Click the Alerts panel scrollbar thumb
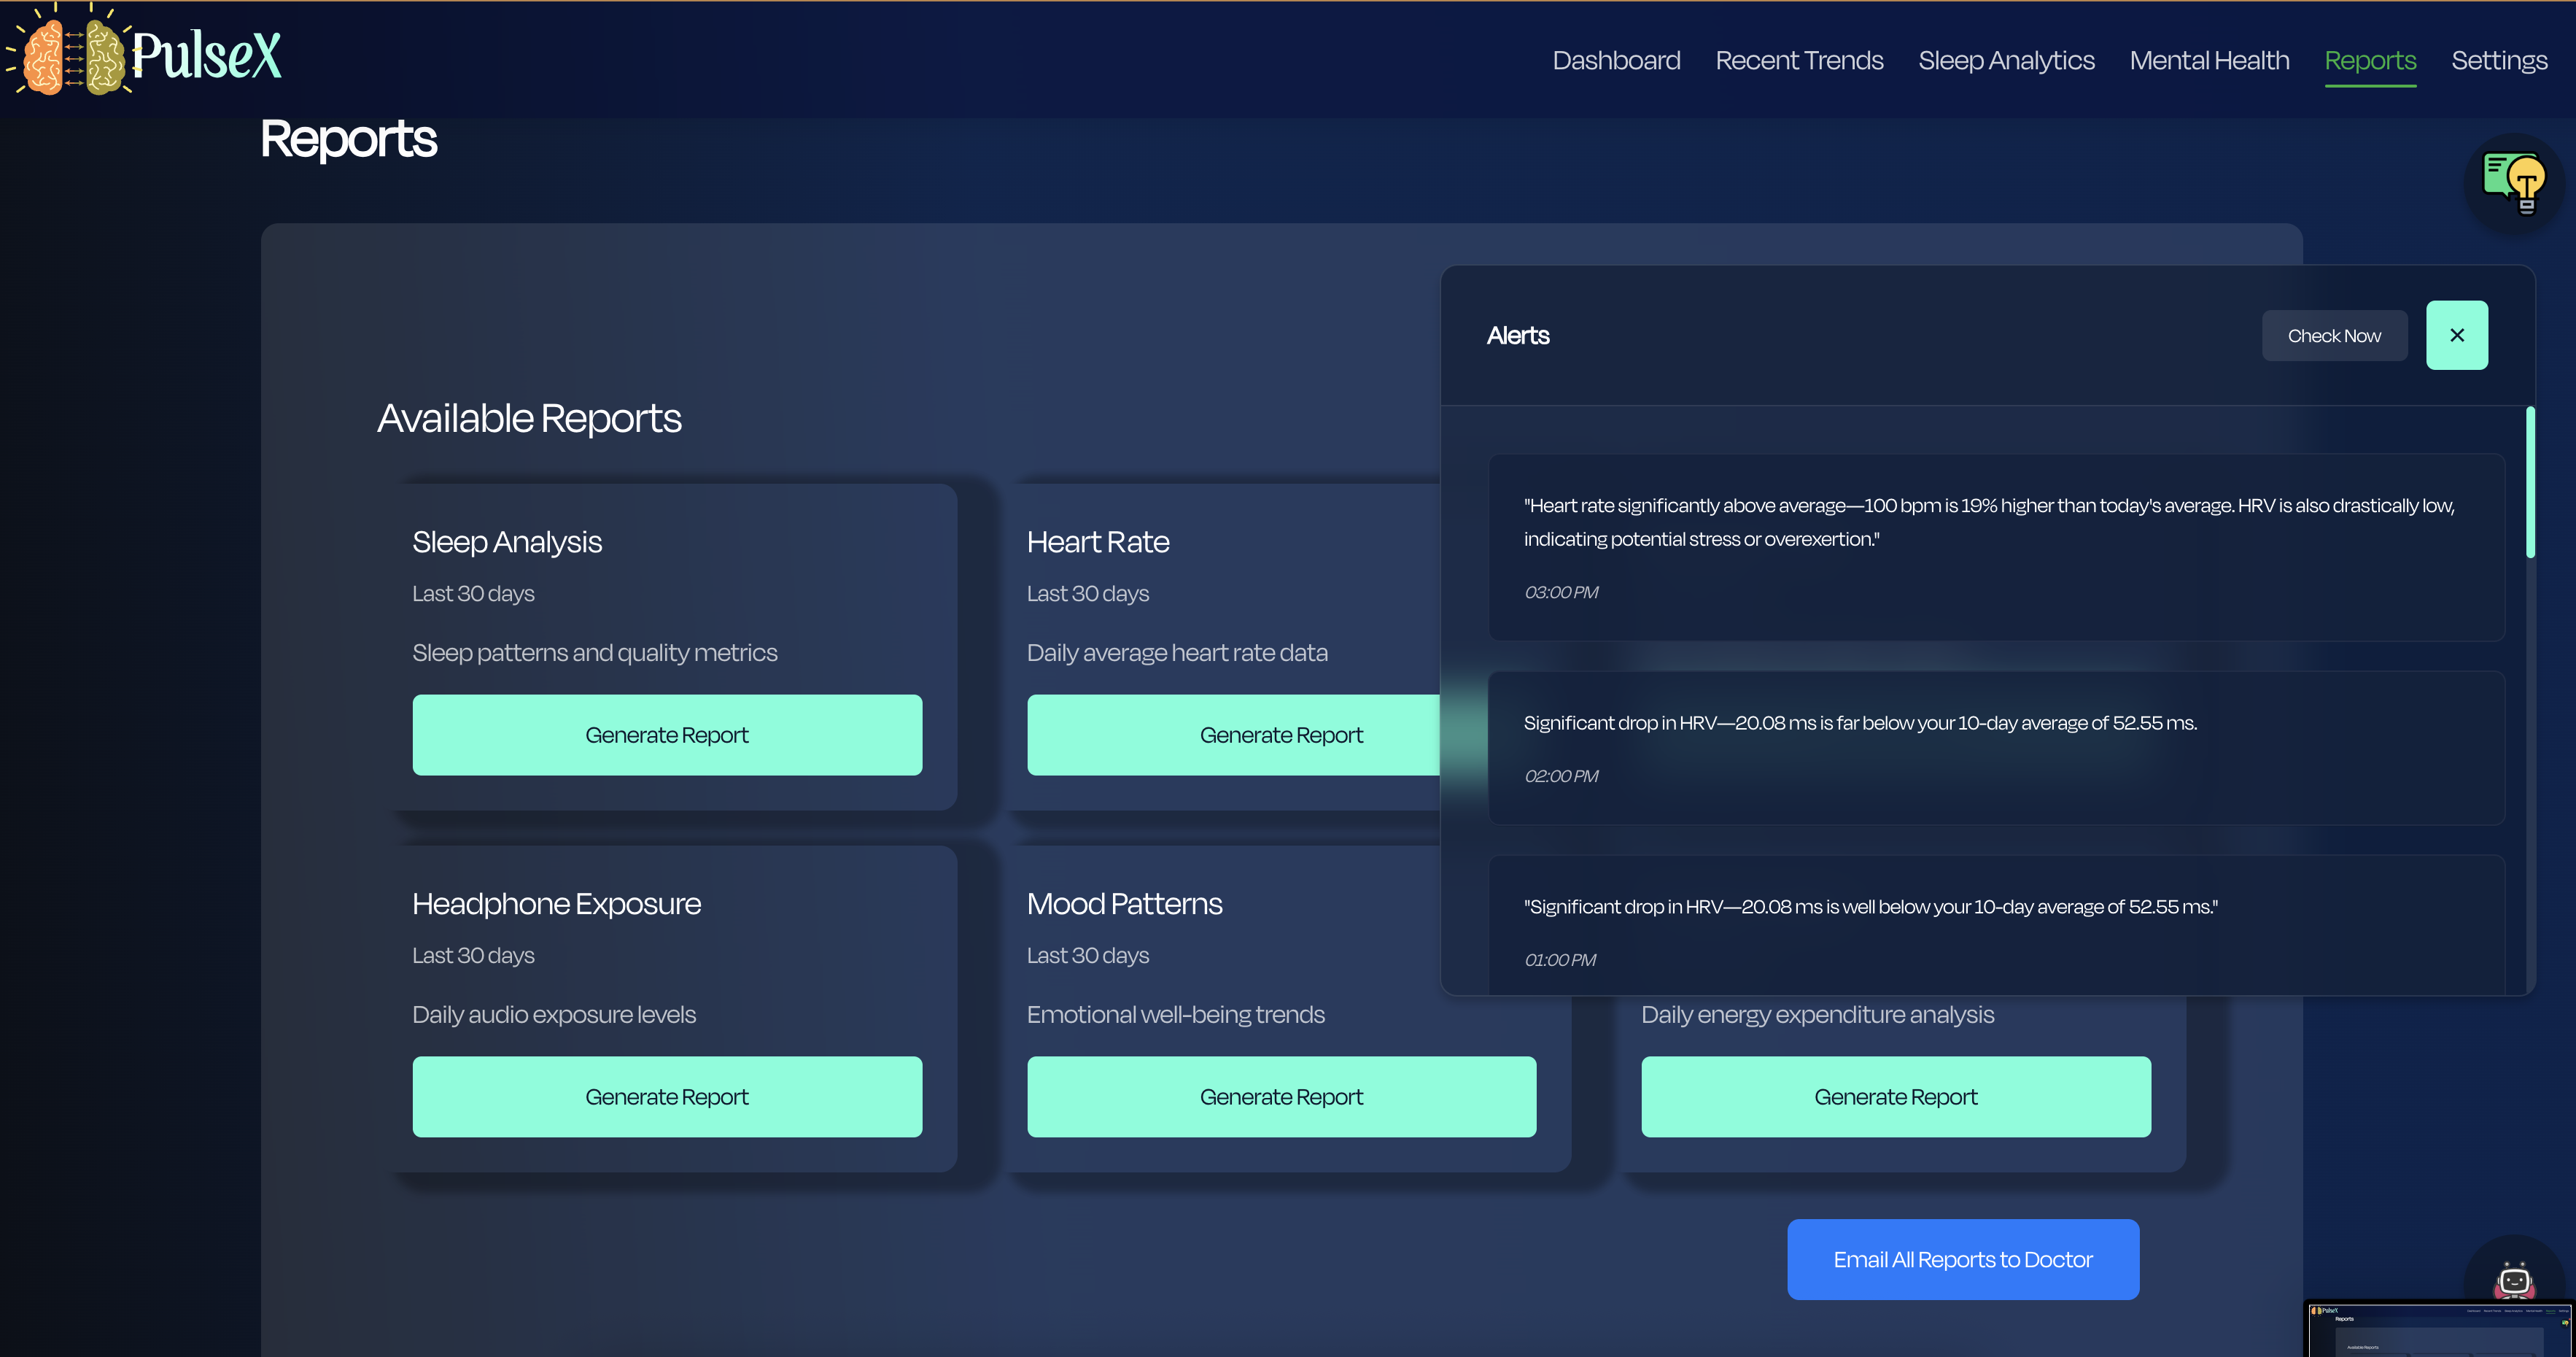 click(x=2530, y=482)
